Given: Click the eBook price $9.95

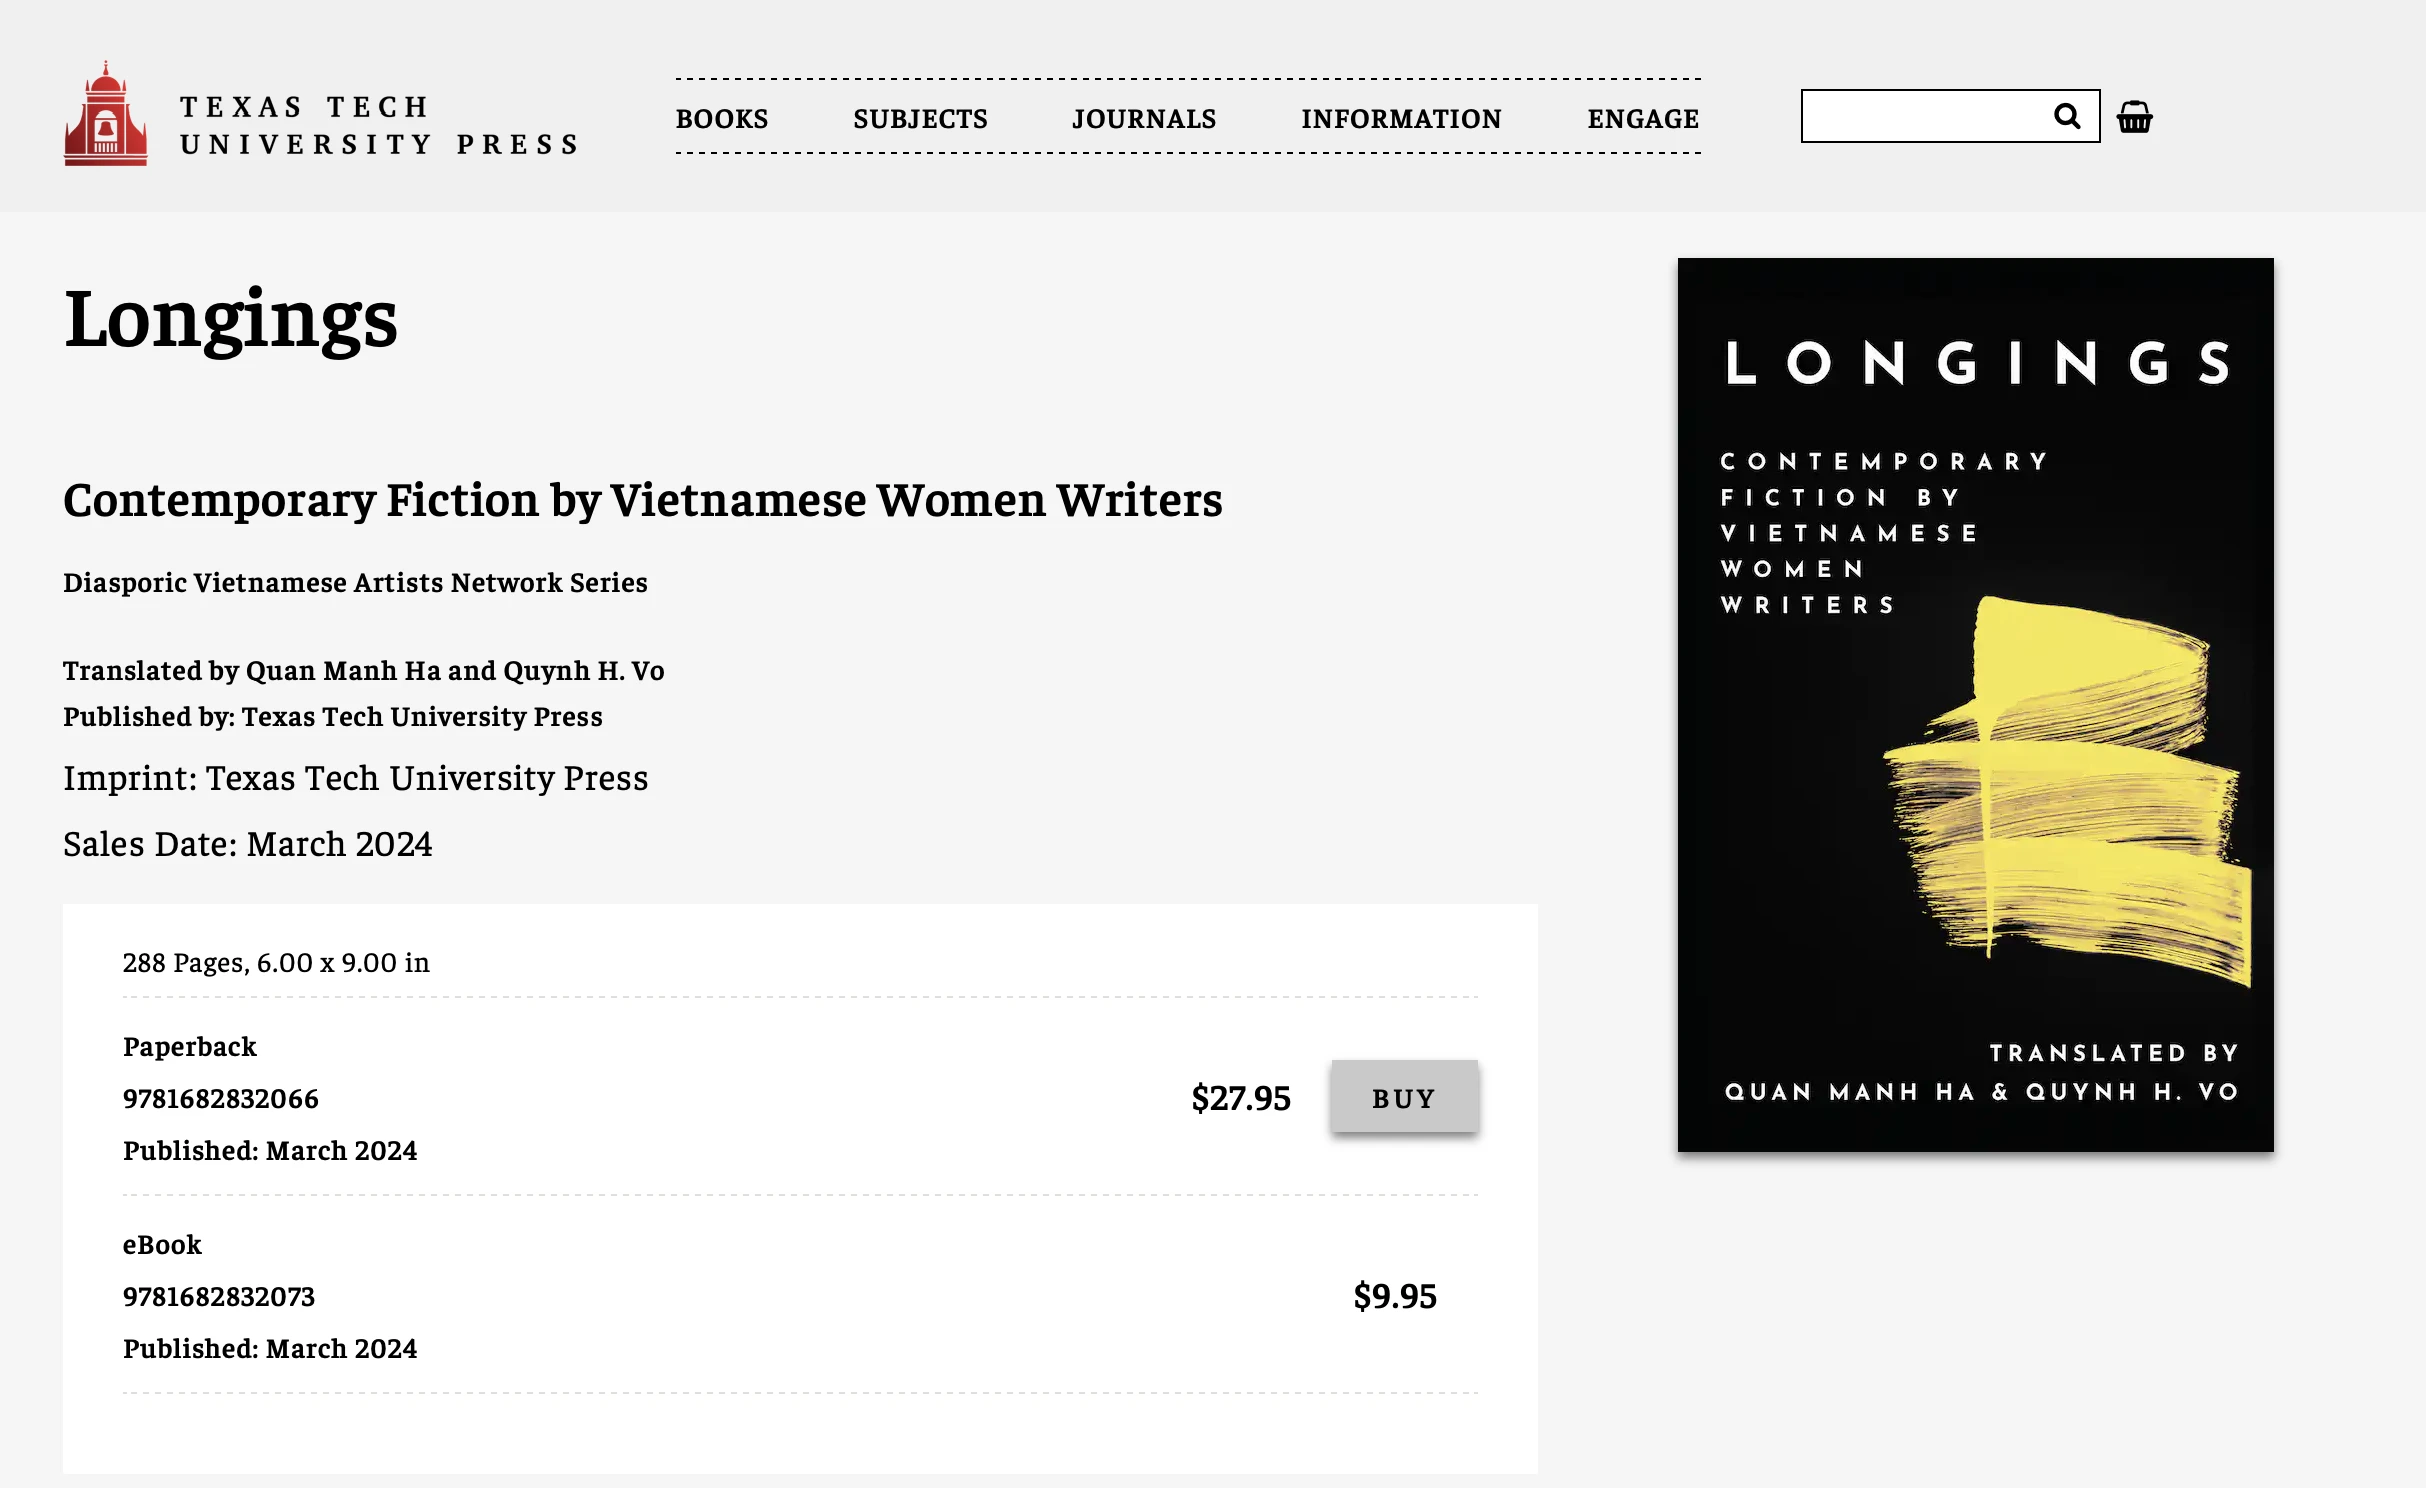Looking at the screenshot, I should (x=1395, y=1296).
